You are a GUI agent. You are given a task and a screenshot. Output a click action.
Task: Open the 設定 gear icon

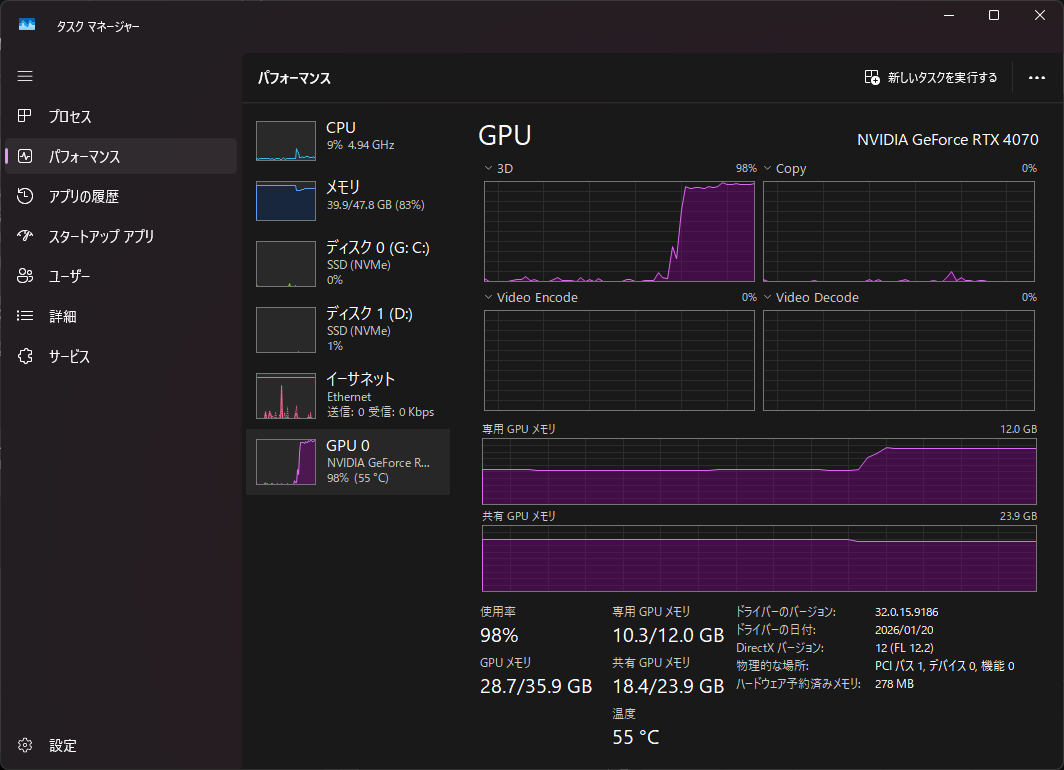tap(26, 745)
